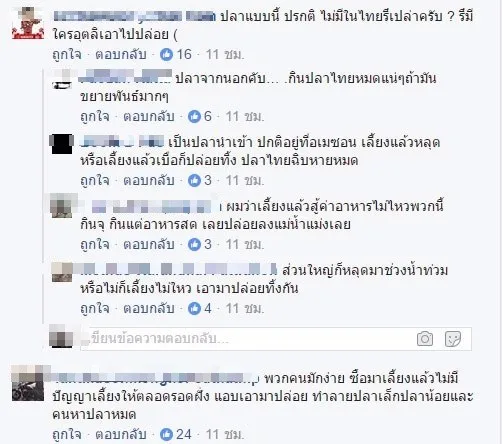Click the 11 ชม. timestamp on the last comment
The image size is (502, 444).
(x=225, y=434)
